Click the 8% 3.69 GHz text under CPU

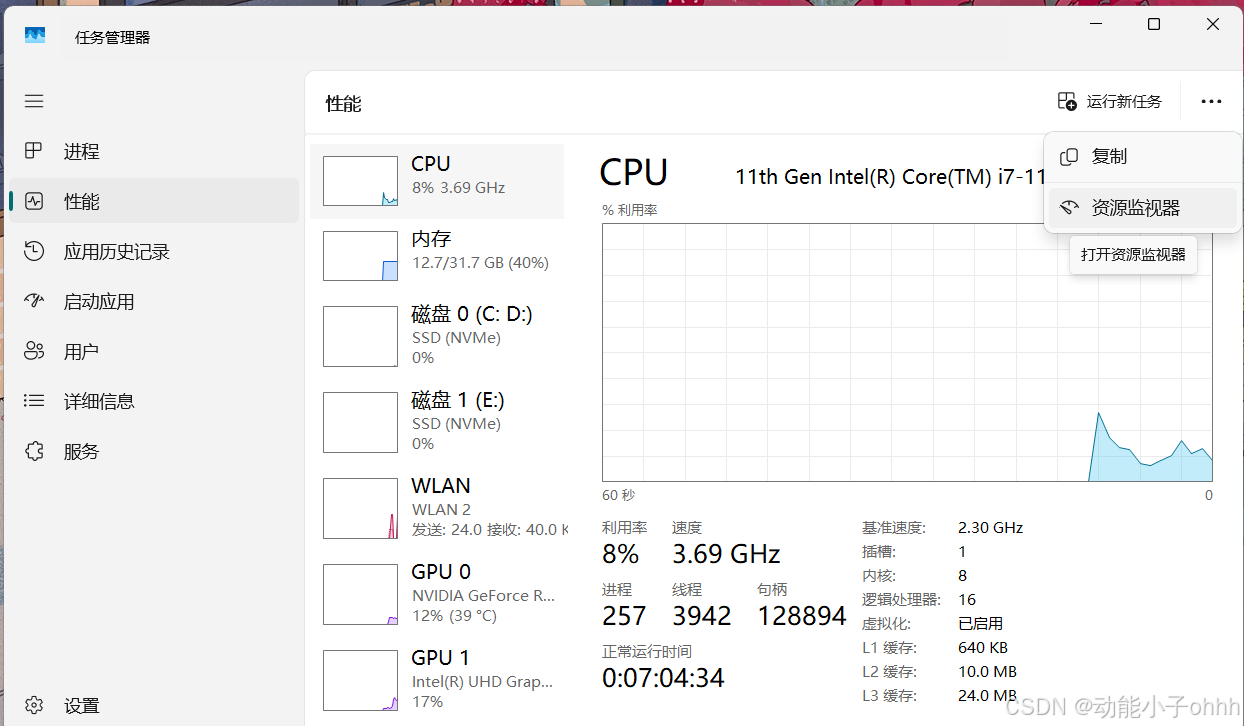point(458,187)
